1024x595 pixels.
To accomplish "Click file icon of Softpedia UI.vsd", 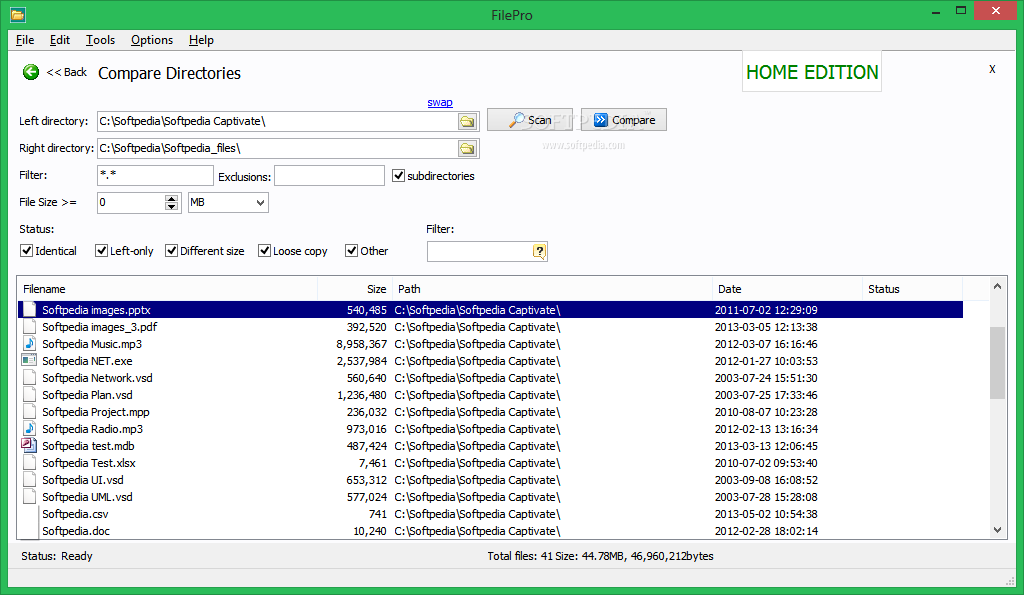I will [x=29, y=479].
